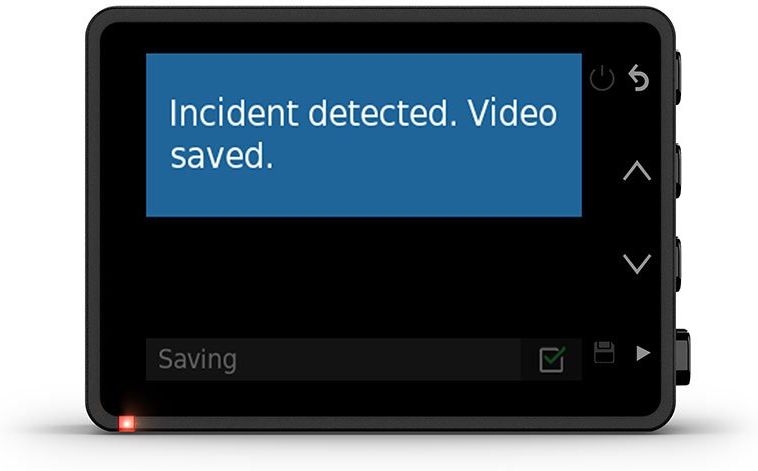Tap the power icon
Image resolution: width=758 pixels, height=471 pixels.
[602, 79]
